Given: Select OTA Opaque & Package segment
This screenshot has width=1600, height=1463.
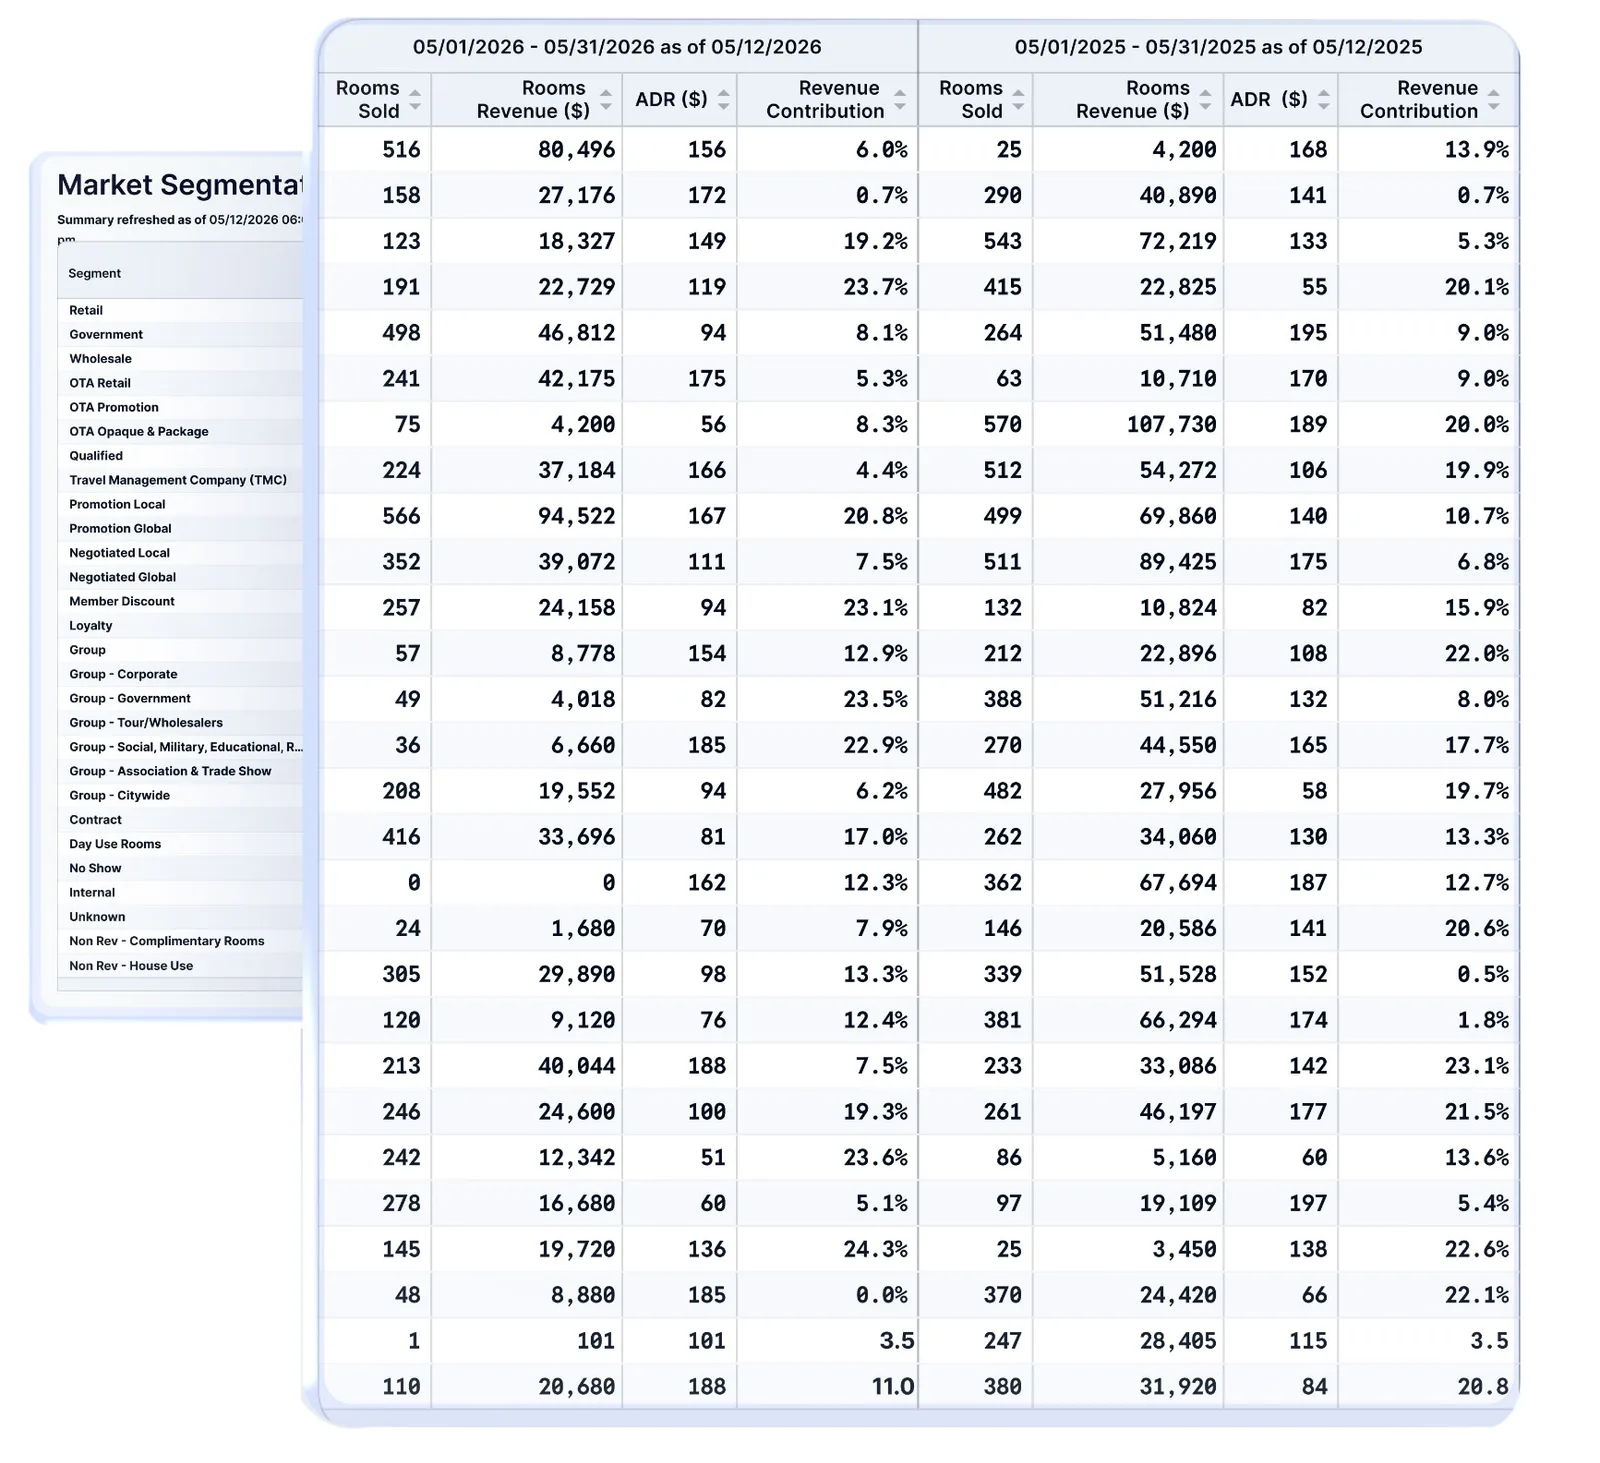Looking at the screenshot, I should (180, 432).
